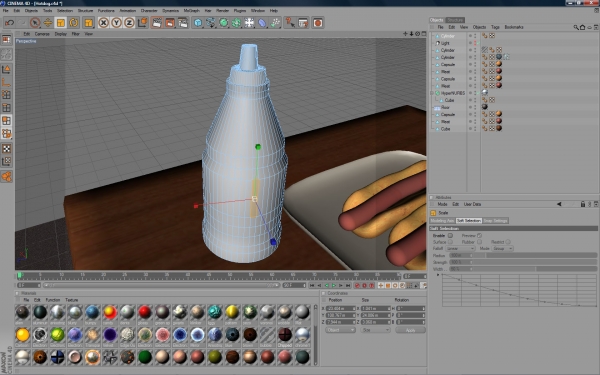Viewport: 600px width, 375px height.
Task: Open the Mode dropdown set to Group
Action: 502,248
